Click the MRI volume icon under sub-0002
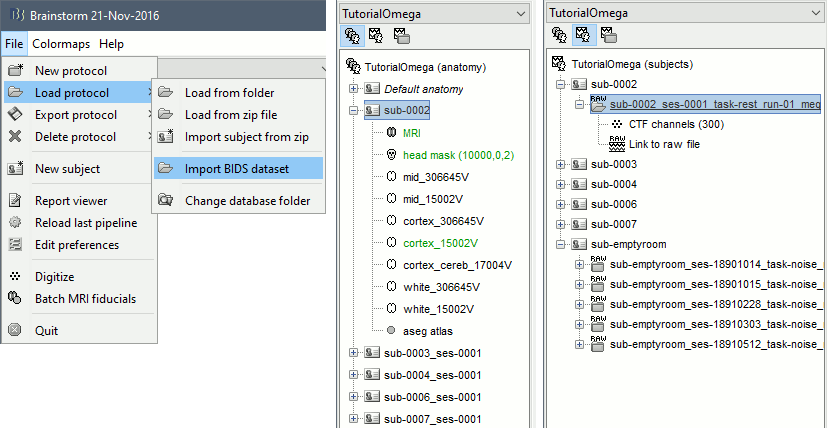Screen dimensions: 828x428 pos(391,133)
